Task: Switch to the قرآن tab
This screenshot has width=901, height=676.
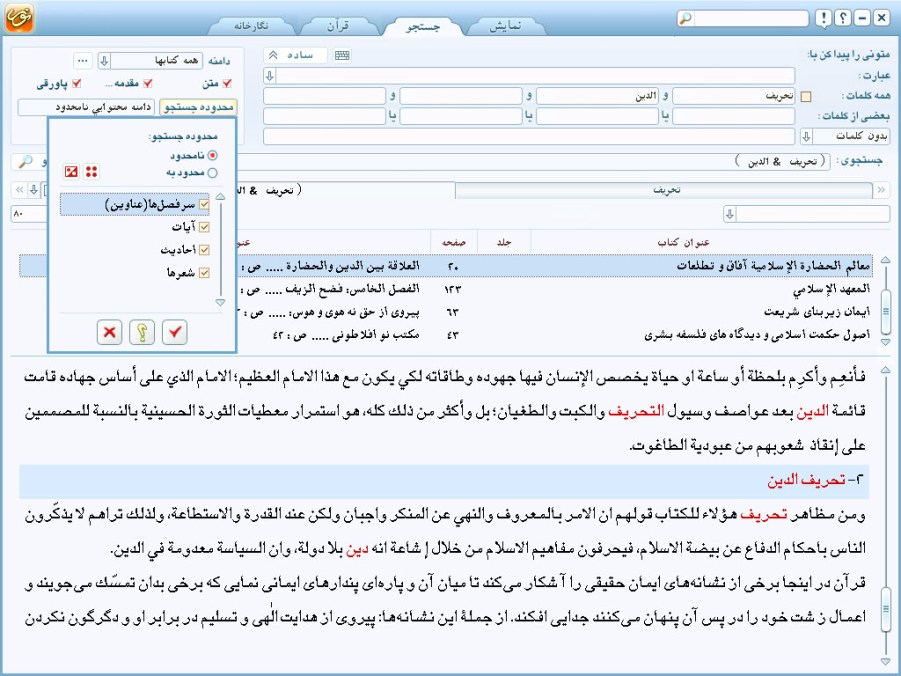Action: 338,26
